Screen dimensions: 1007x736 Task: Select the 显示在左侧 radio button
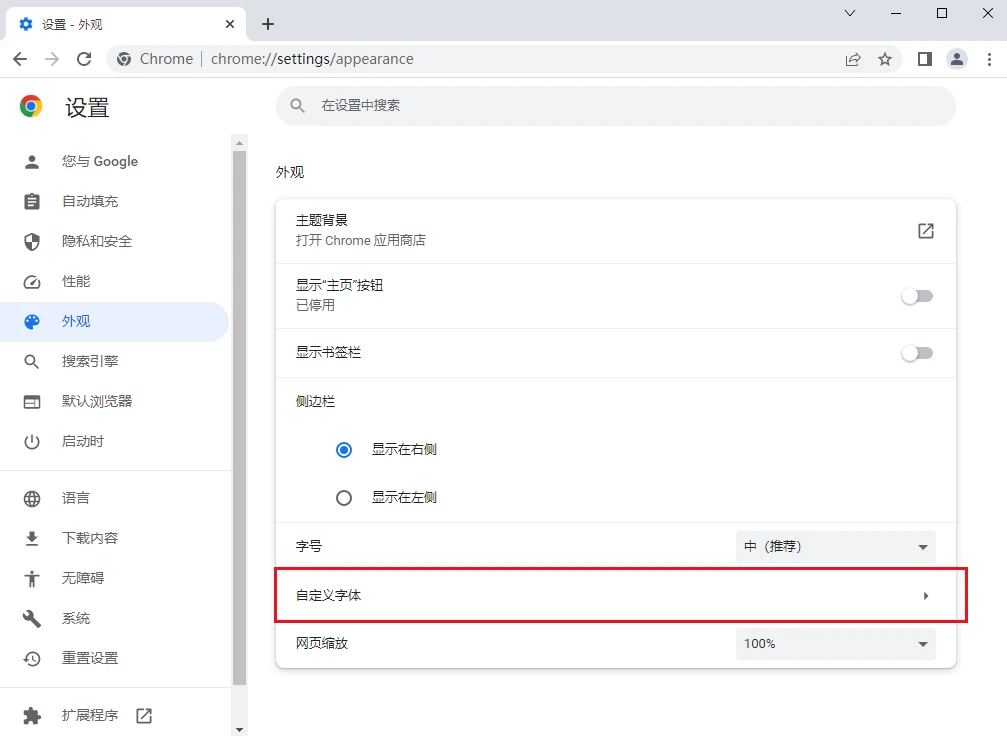coord(344,497)
